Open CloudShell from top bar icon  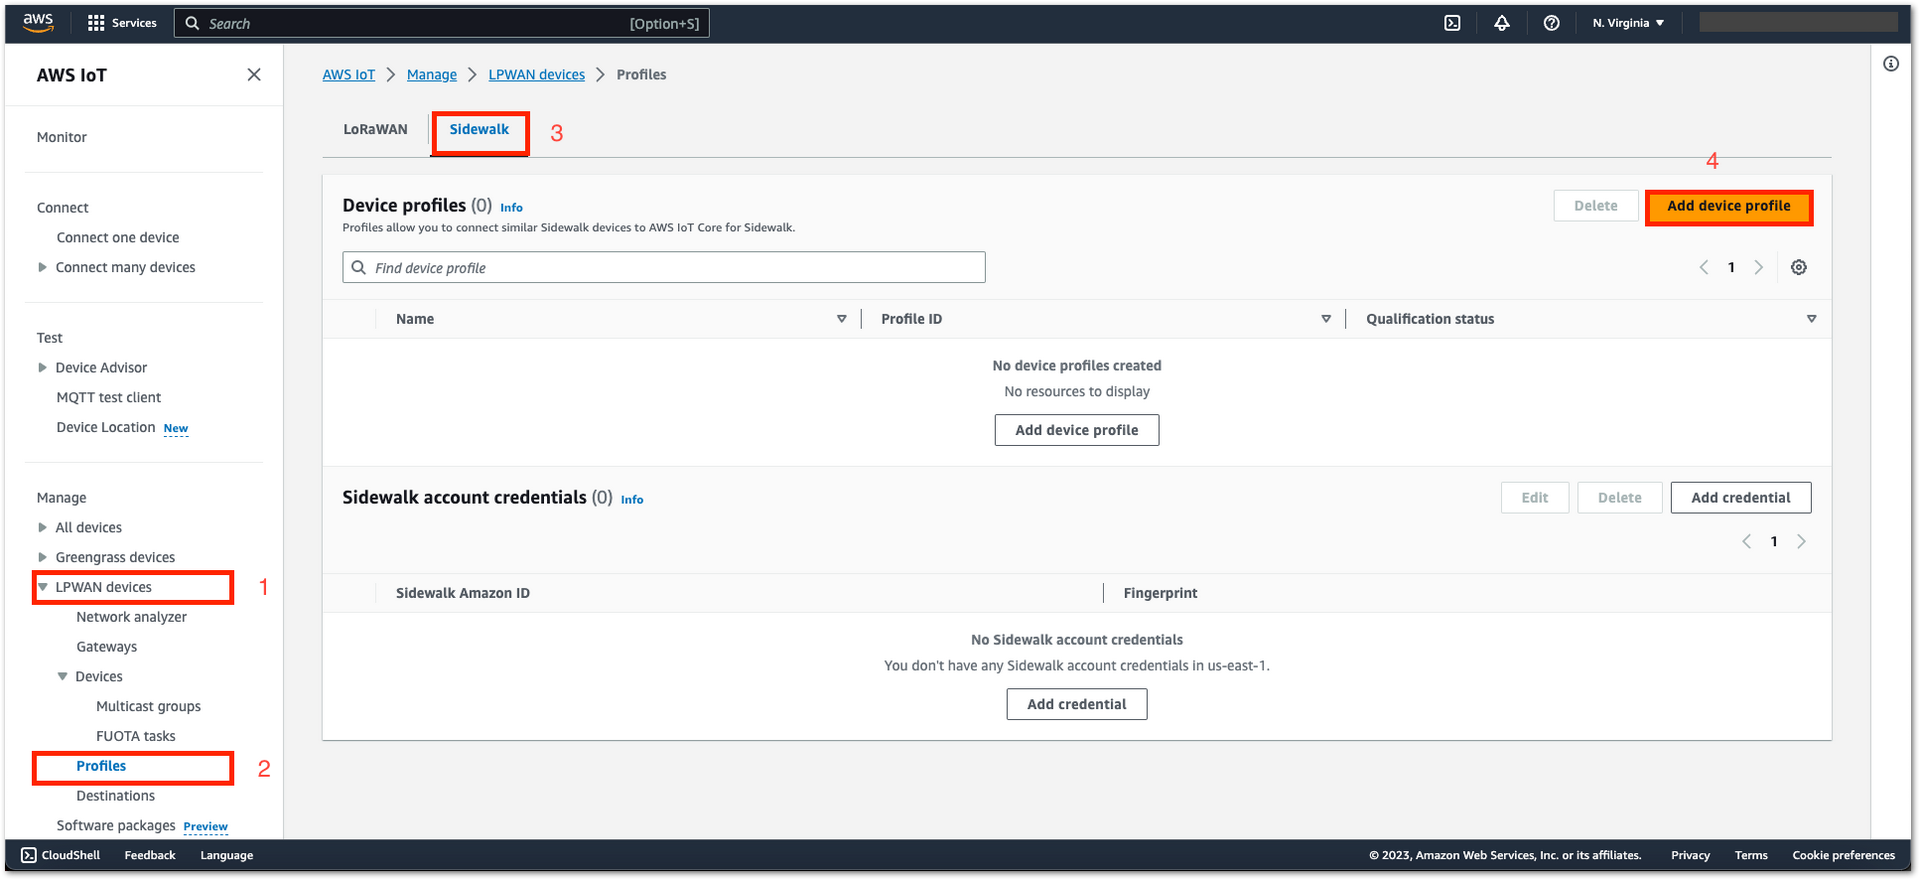point(1452,23)
